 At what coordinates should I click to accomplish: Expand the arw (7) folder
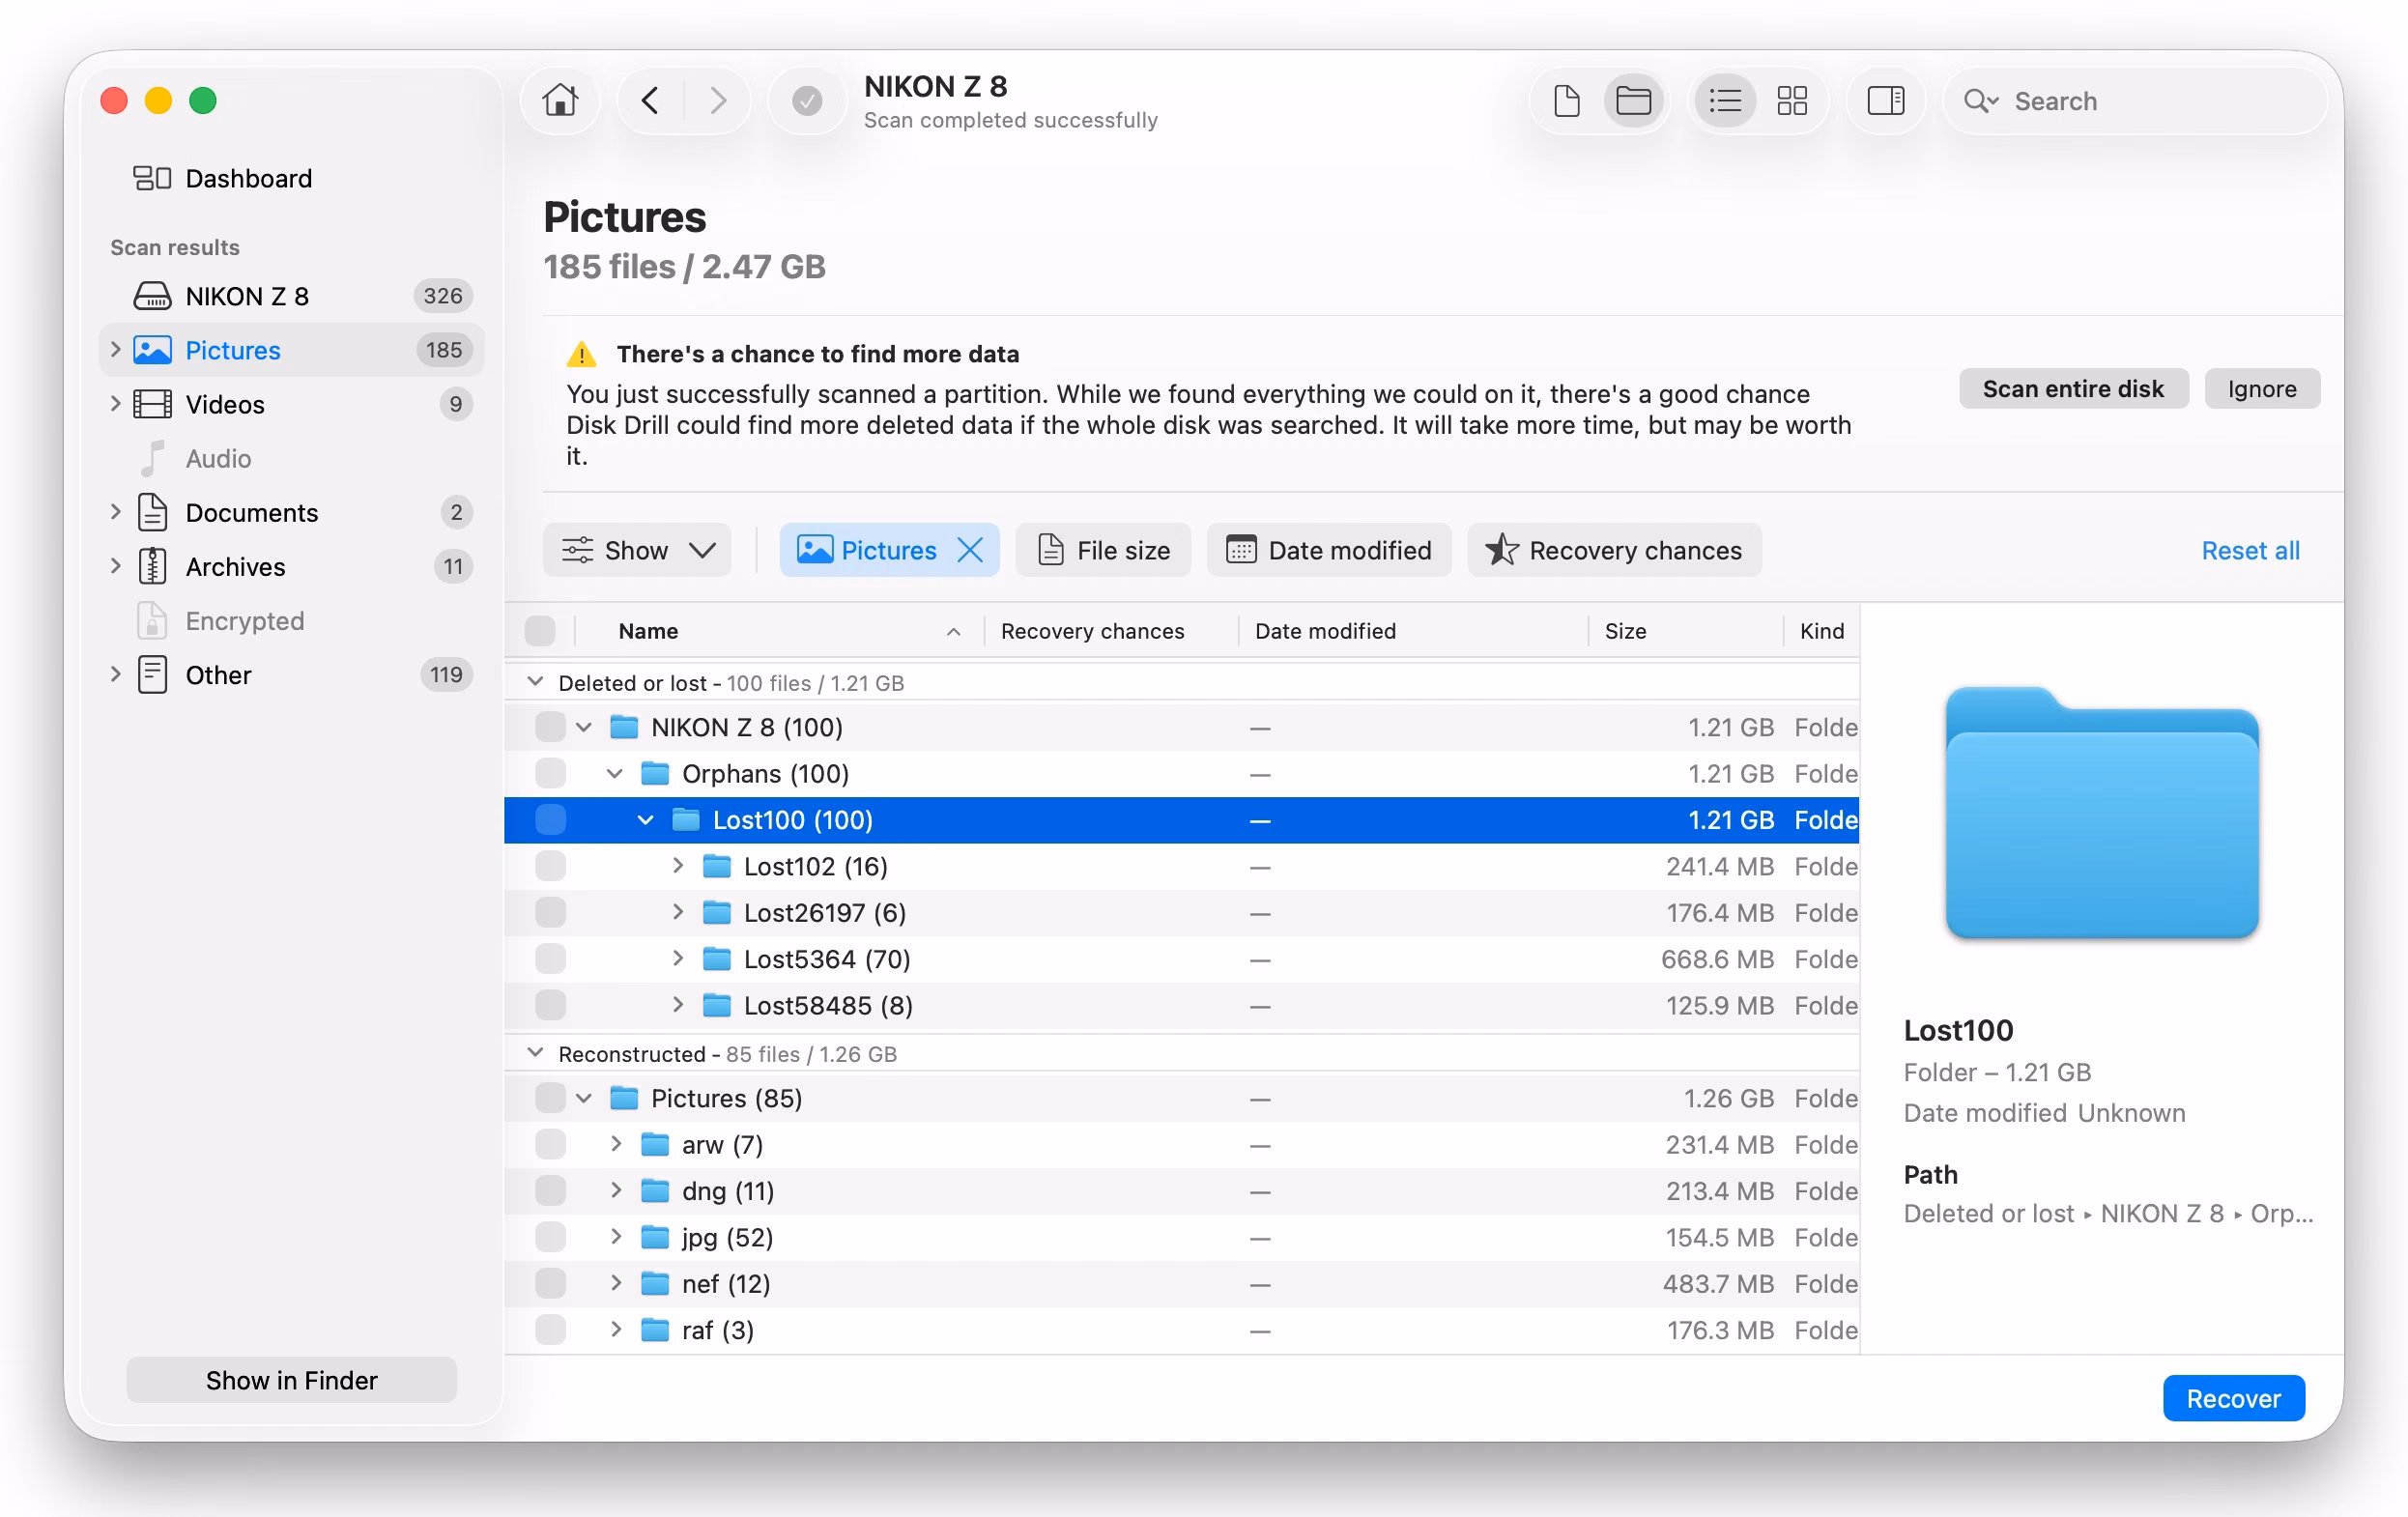tap(616, 1144)
